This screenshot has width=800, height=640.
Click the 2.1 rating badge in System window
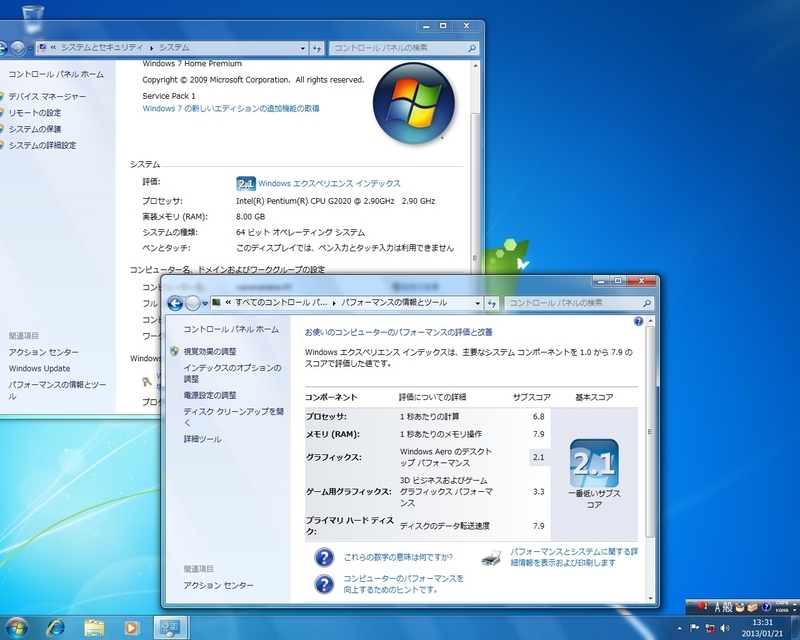pos(246,183)
